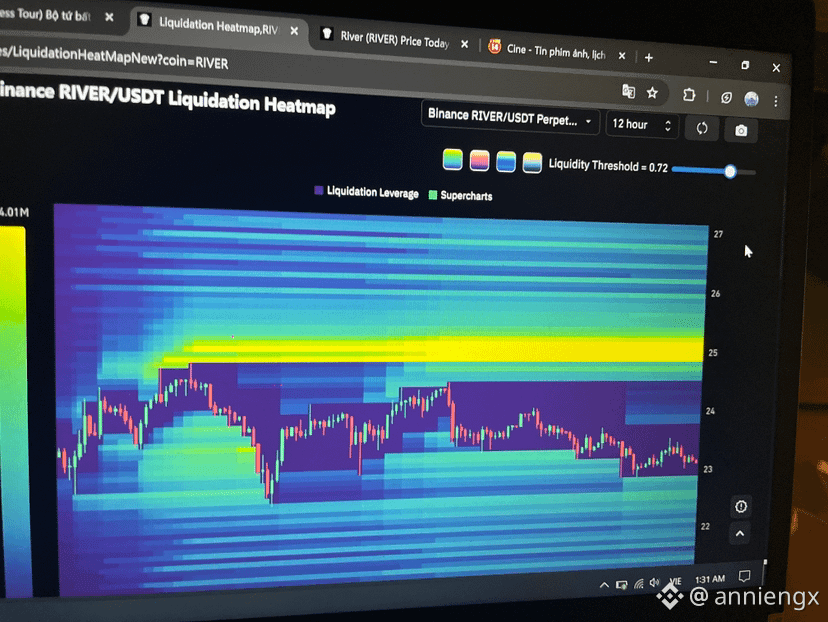Screen dimensions: 828x622
Task: Select the pink-orange heatmap color scheme
Action: 479,161
